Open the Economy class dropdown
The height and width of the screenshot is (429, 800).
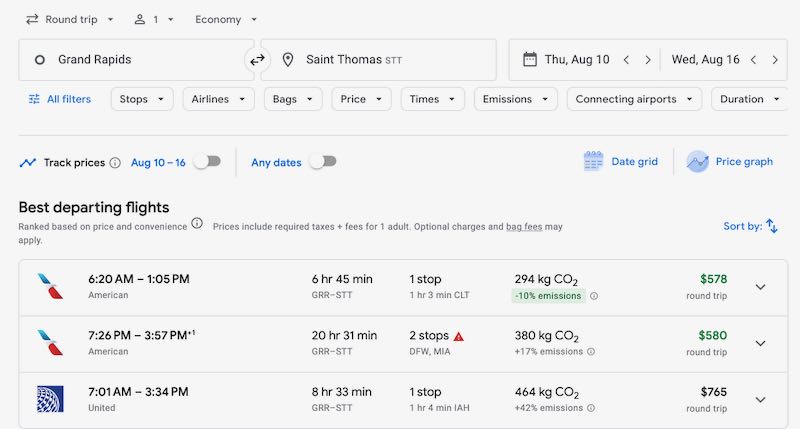226,19
